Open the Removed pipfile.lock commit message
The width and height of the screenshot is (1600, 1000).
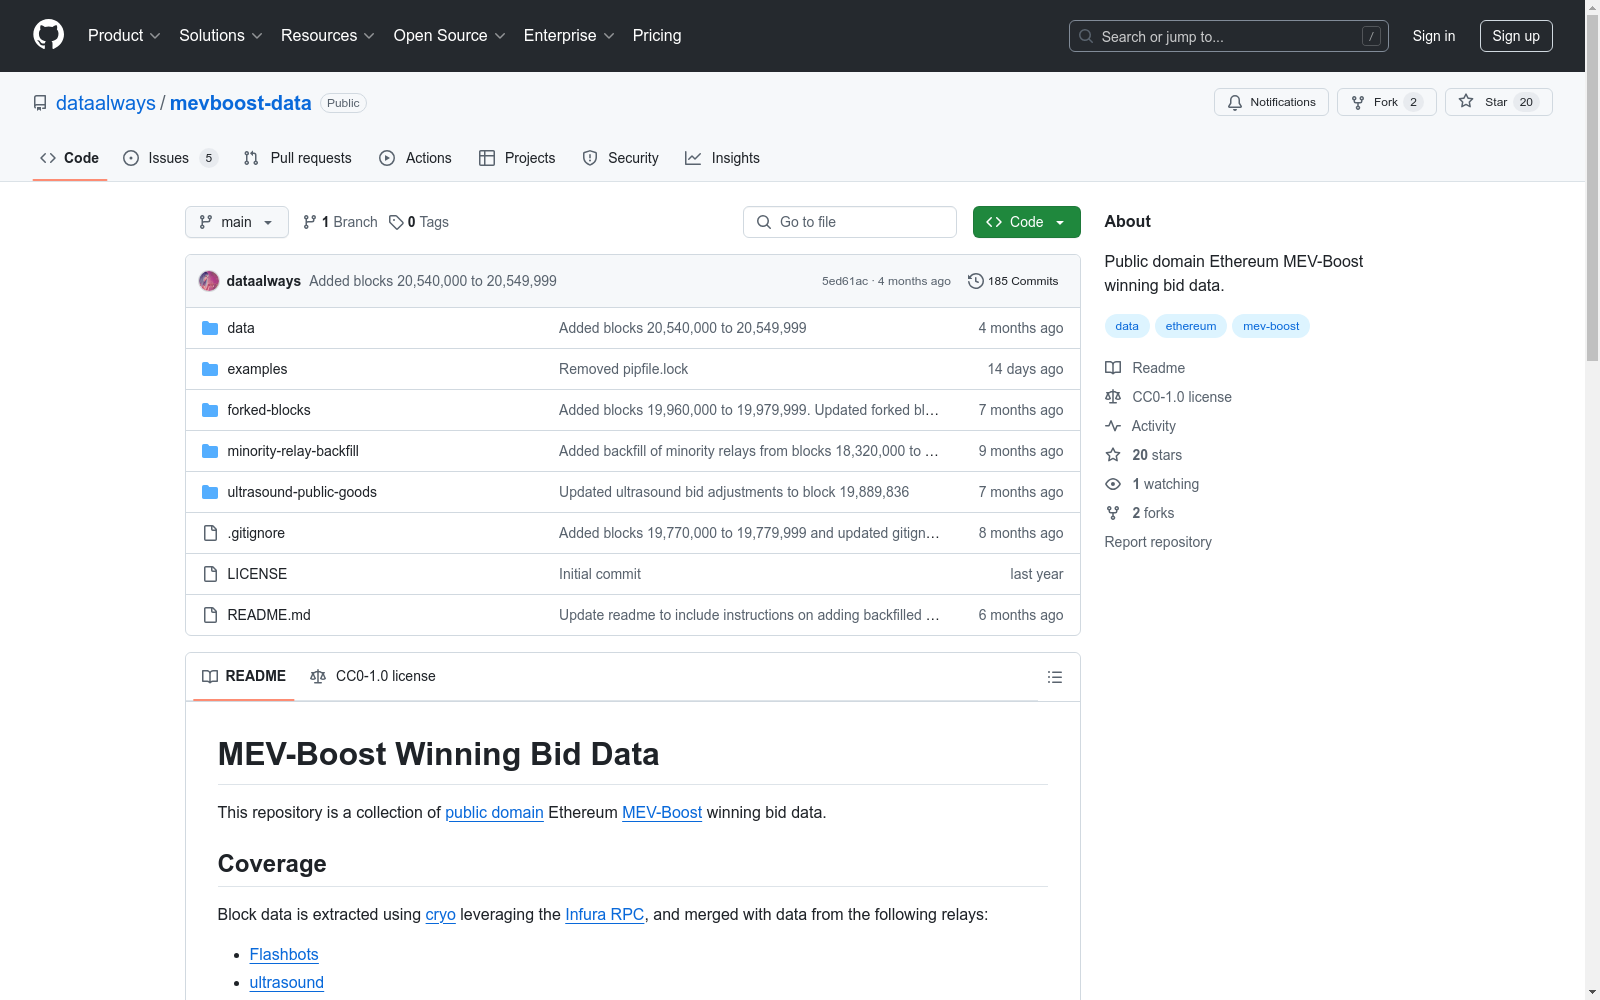pyautogui.click(x=624, y=369)
